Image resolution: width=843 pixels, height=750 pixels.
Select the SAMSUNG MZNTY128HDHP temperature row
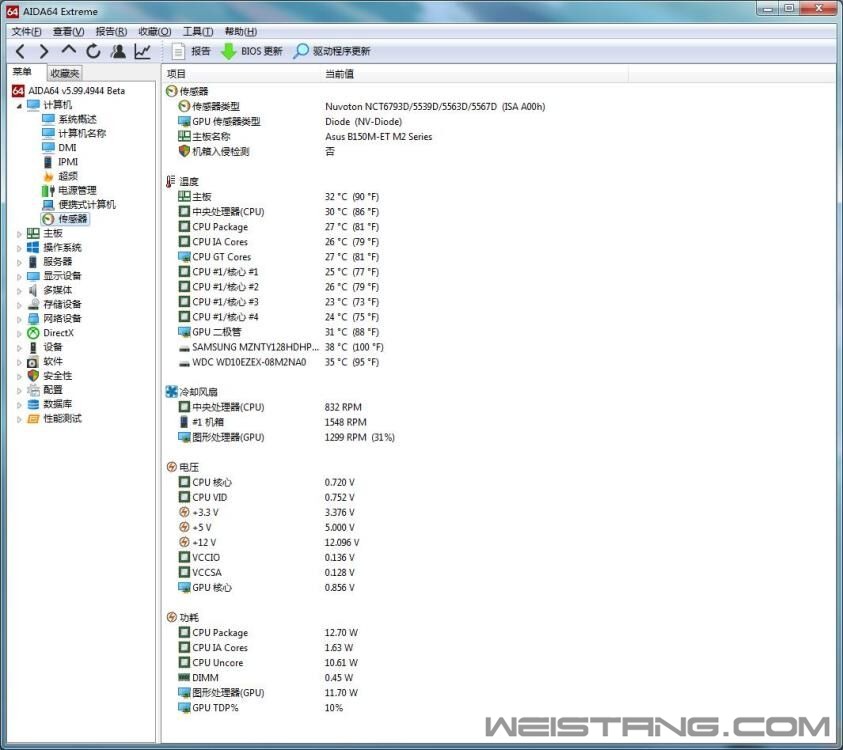pyautogui.click(x=281, y=347)
